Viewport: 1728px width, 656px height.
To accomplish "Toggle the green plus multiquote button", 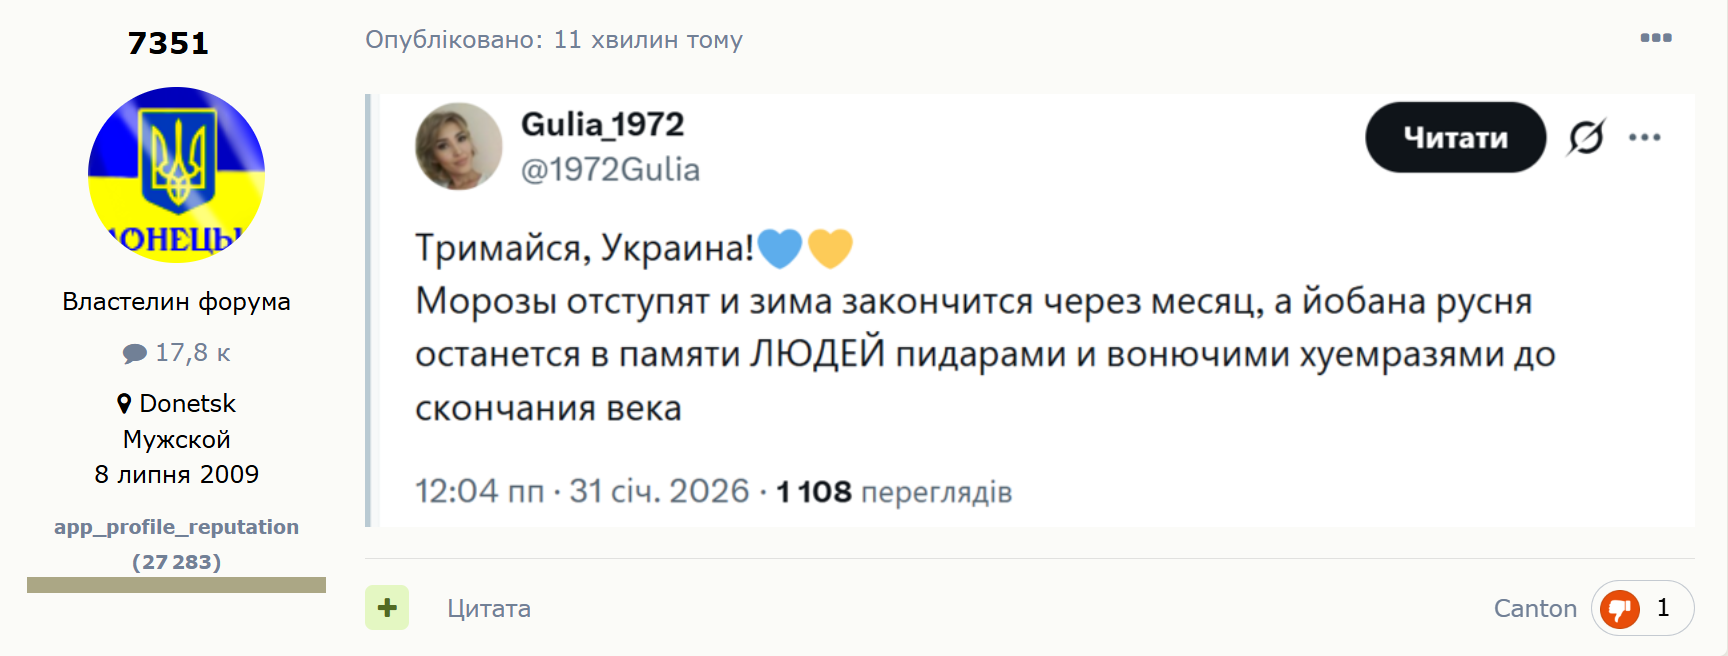I will pos(387,607).
